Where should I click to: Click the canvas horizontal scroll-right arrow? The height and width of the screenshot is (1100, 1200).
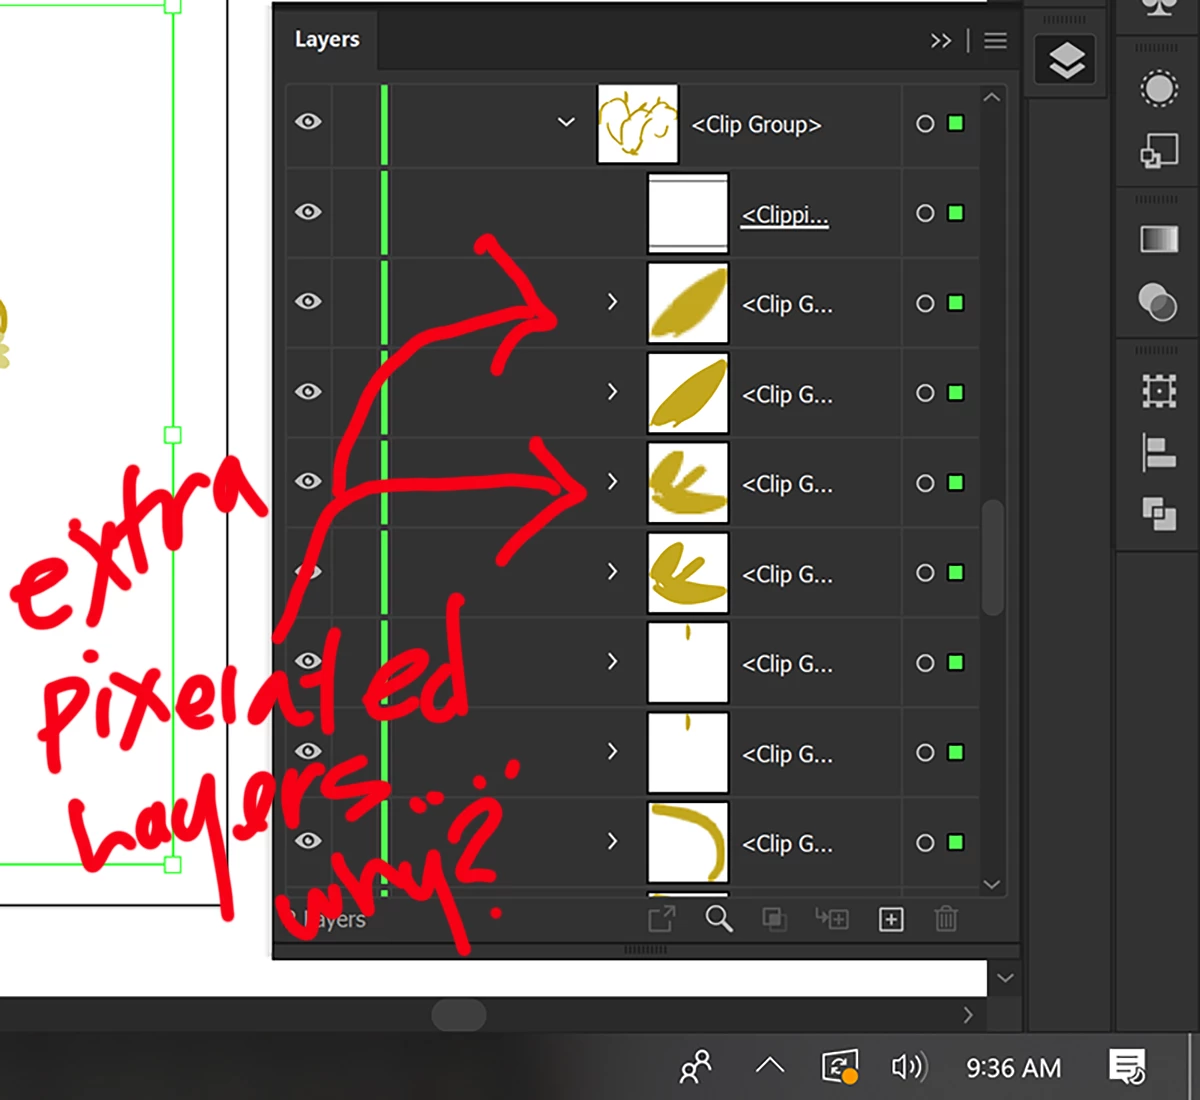(967, 1015)
